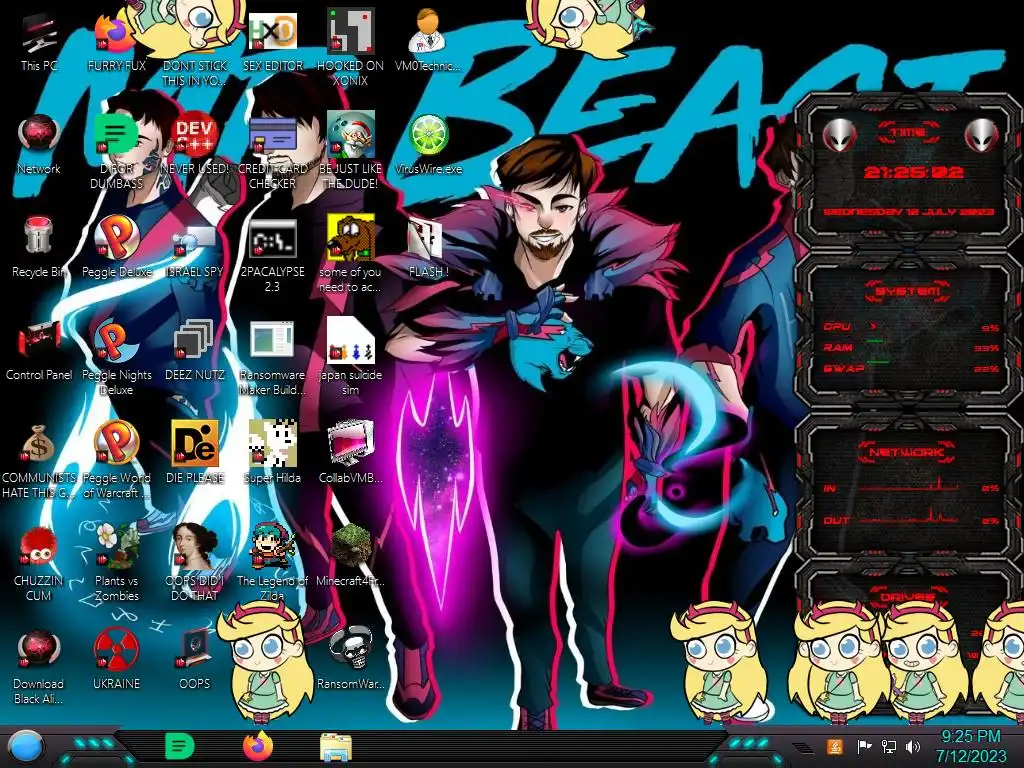Open the FURRY FUX Firefox shortcut
1024x768 pixels.
click(116, 42)
